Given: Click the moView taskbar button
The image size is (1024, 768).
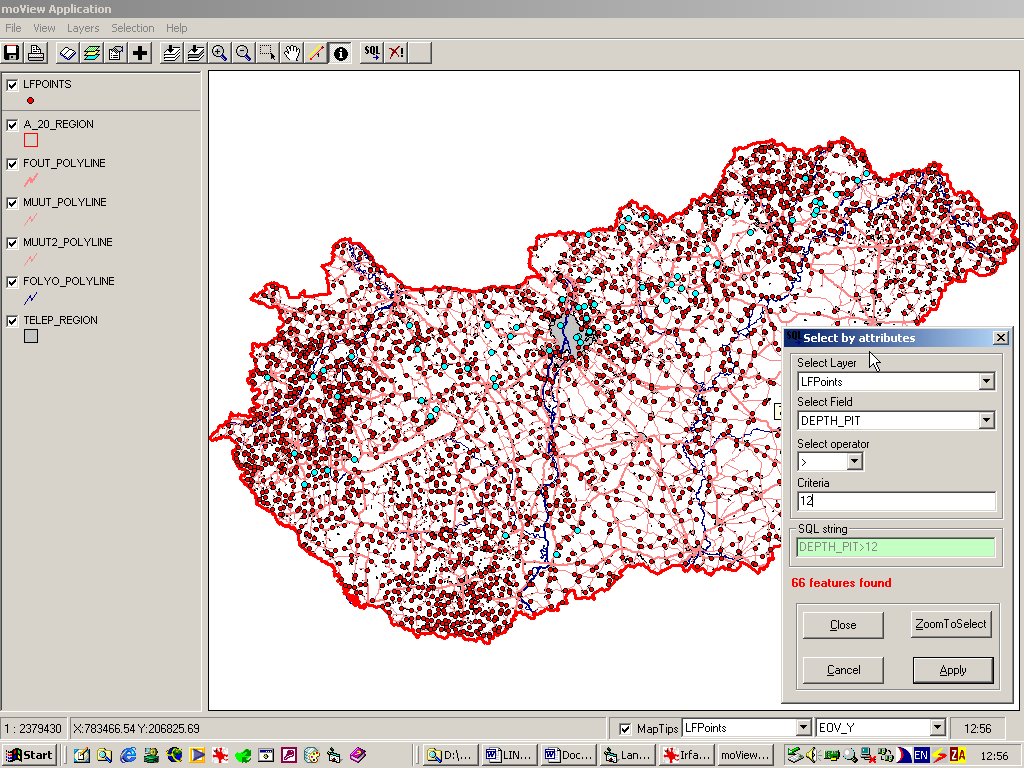Looking at the screenshot, I should click(x=745, y=756).
